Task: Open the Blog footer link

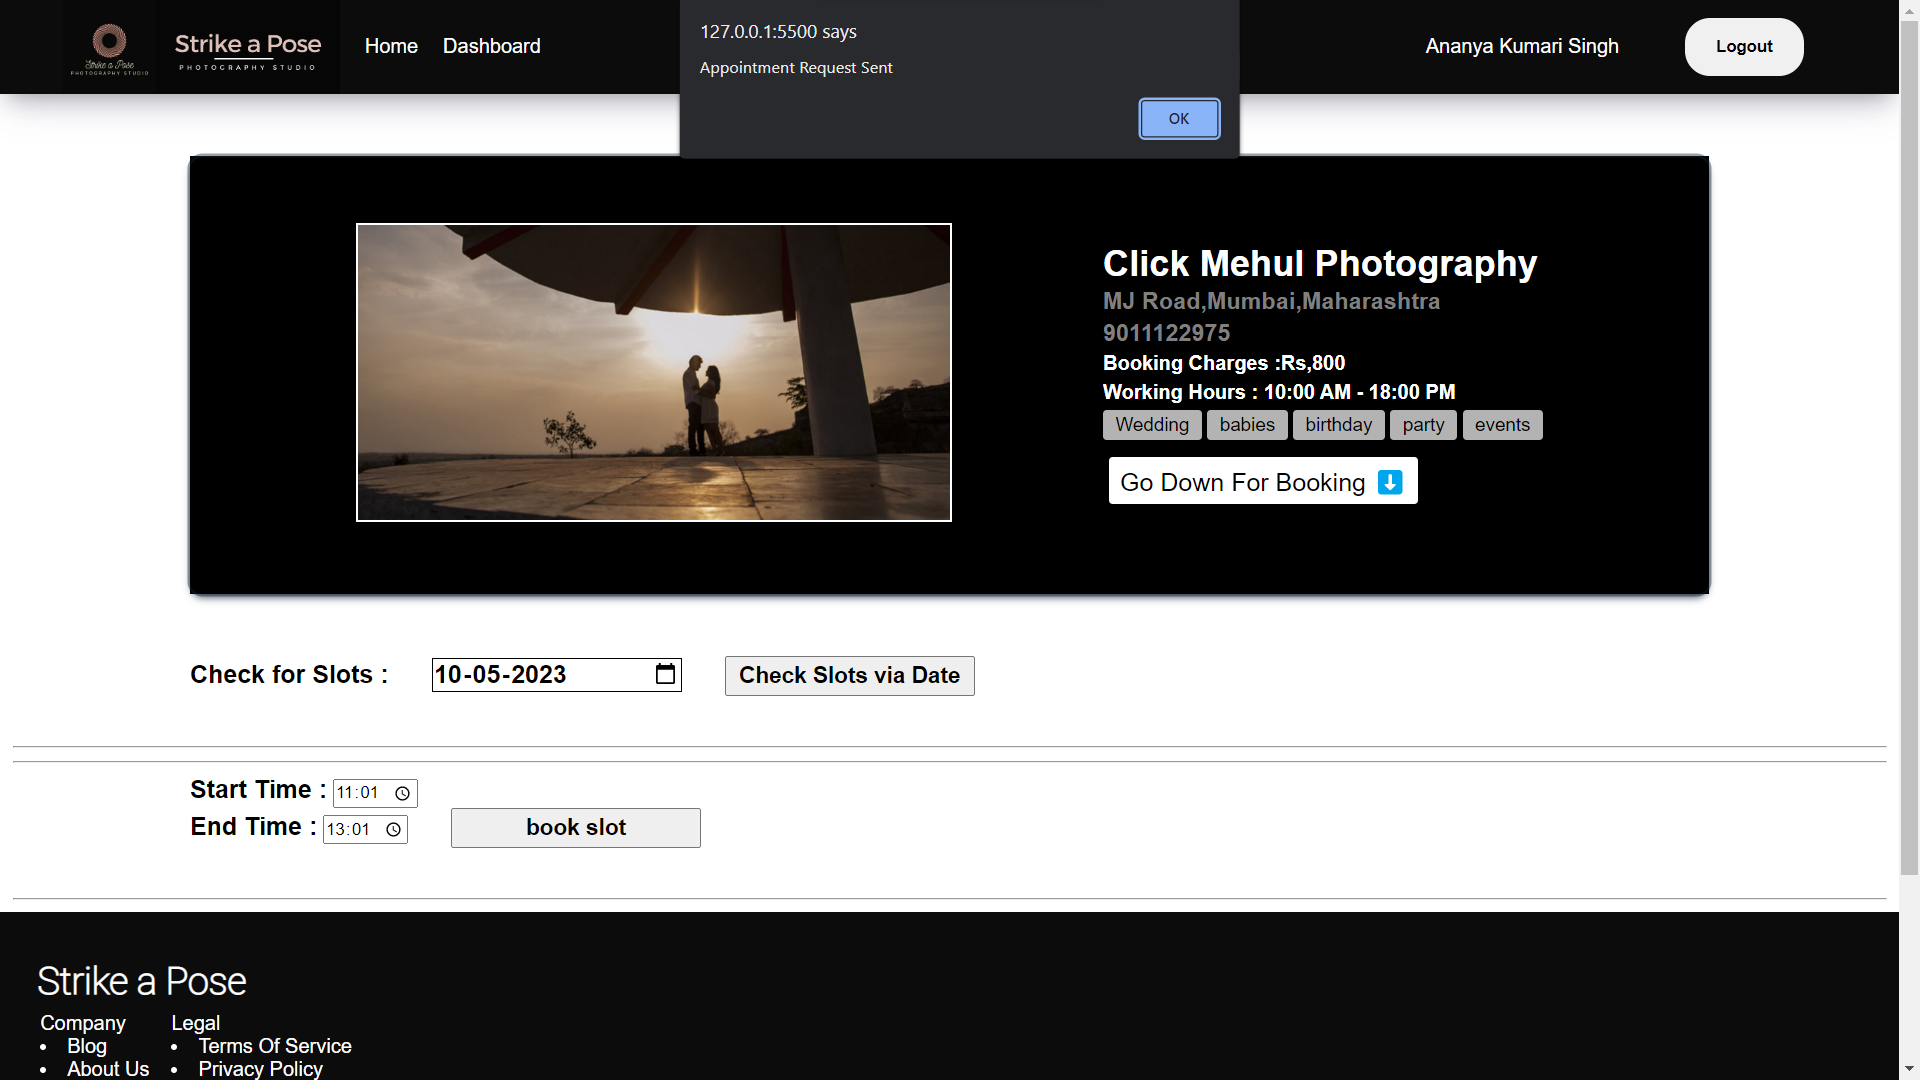Action: 87,1046
